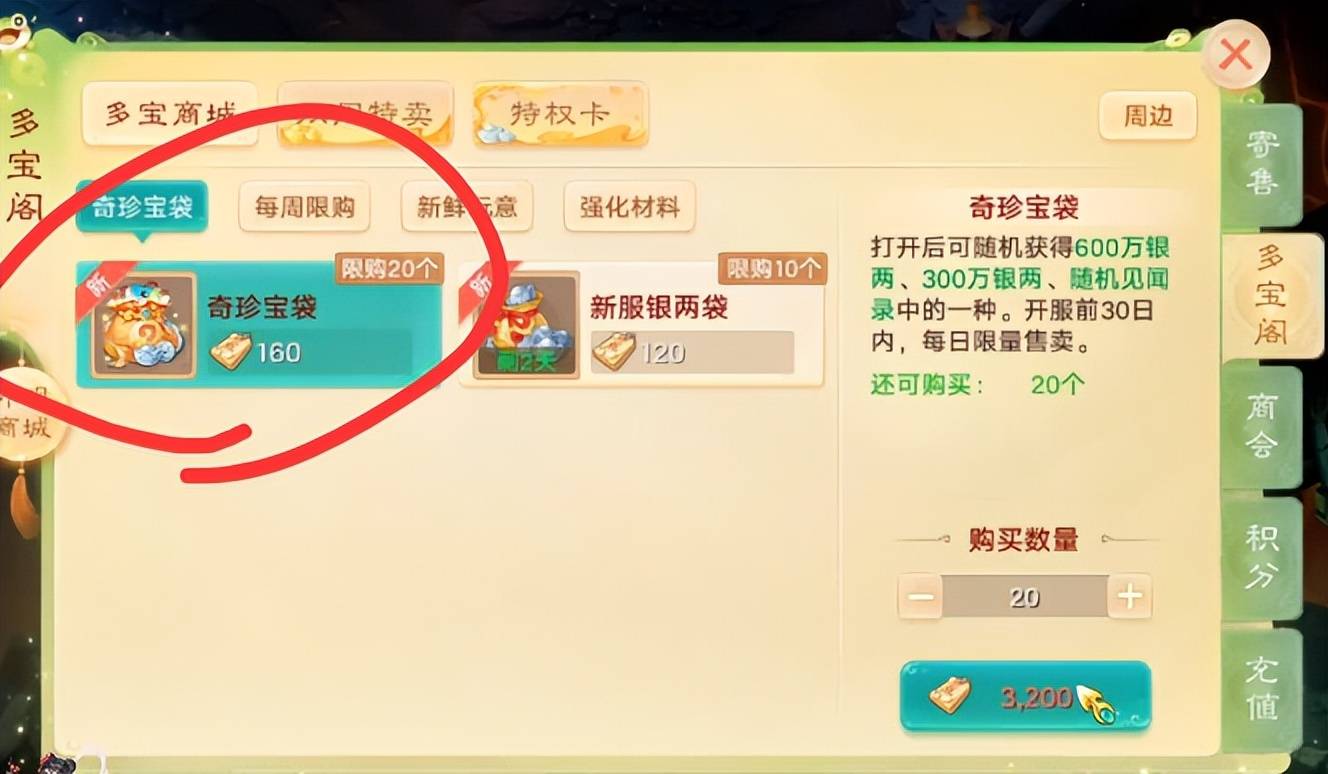Select the 每周限购 category
The image size is (1328, 774).
point(305,207)
